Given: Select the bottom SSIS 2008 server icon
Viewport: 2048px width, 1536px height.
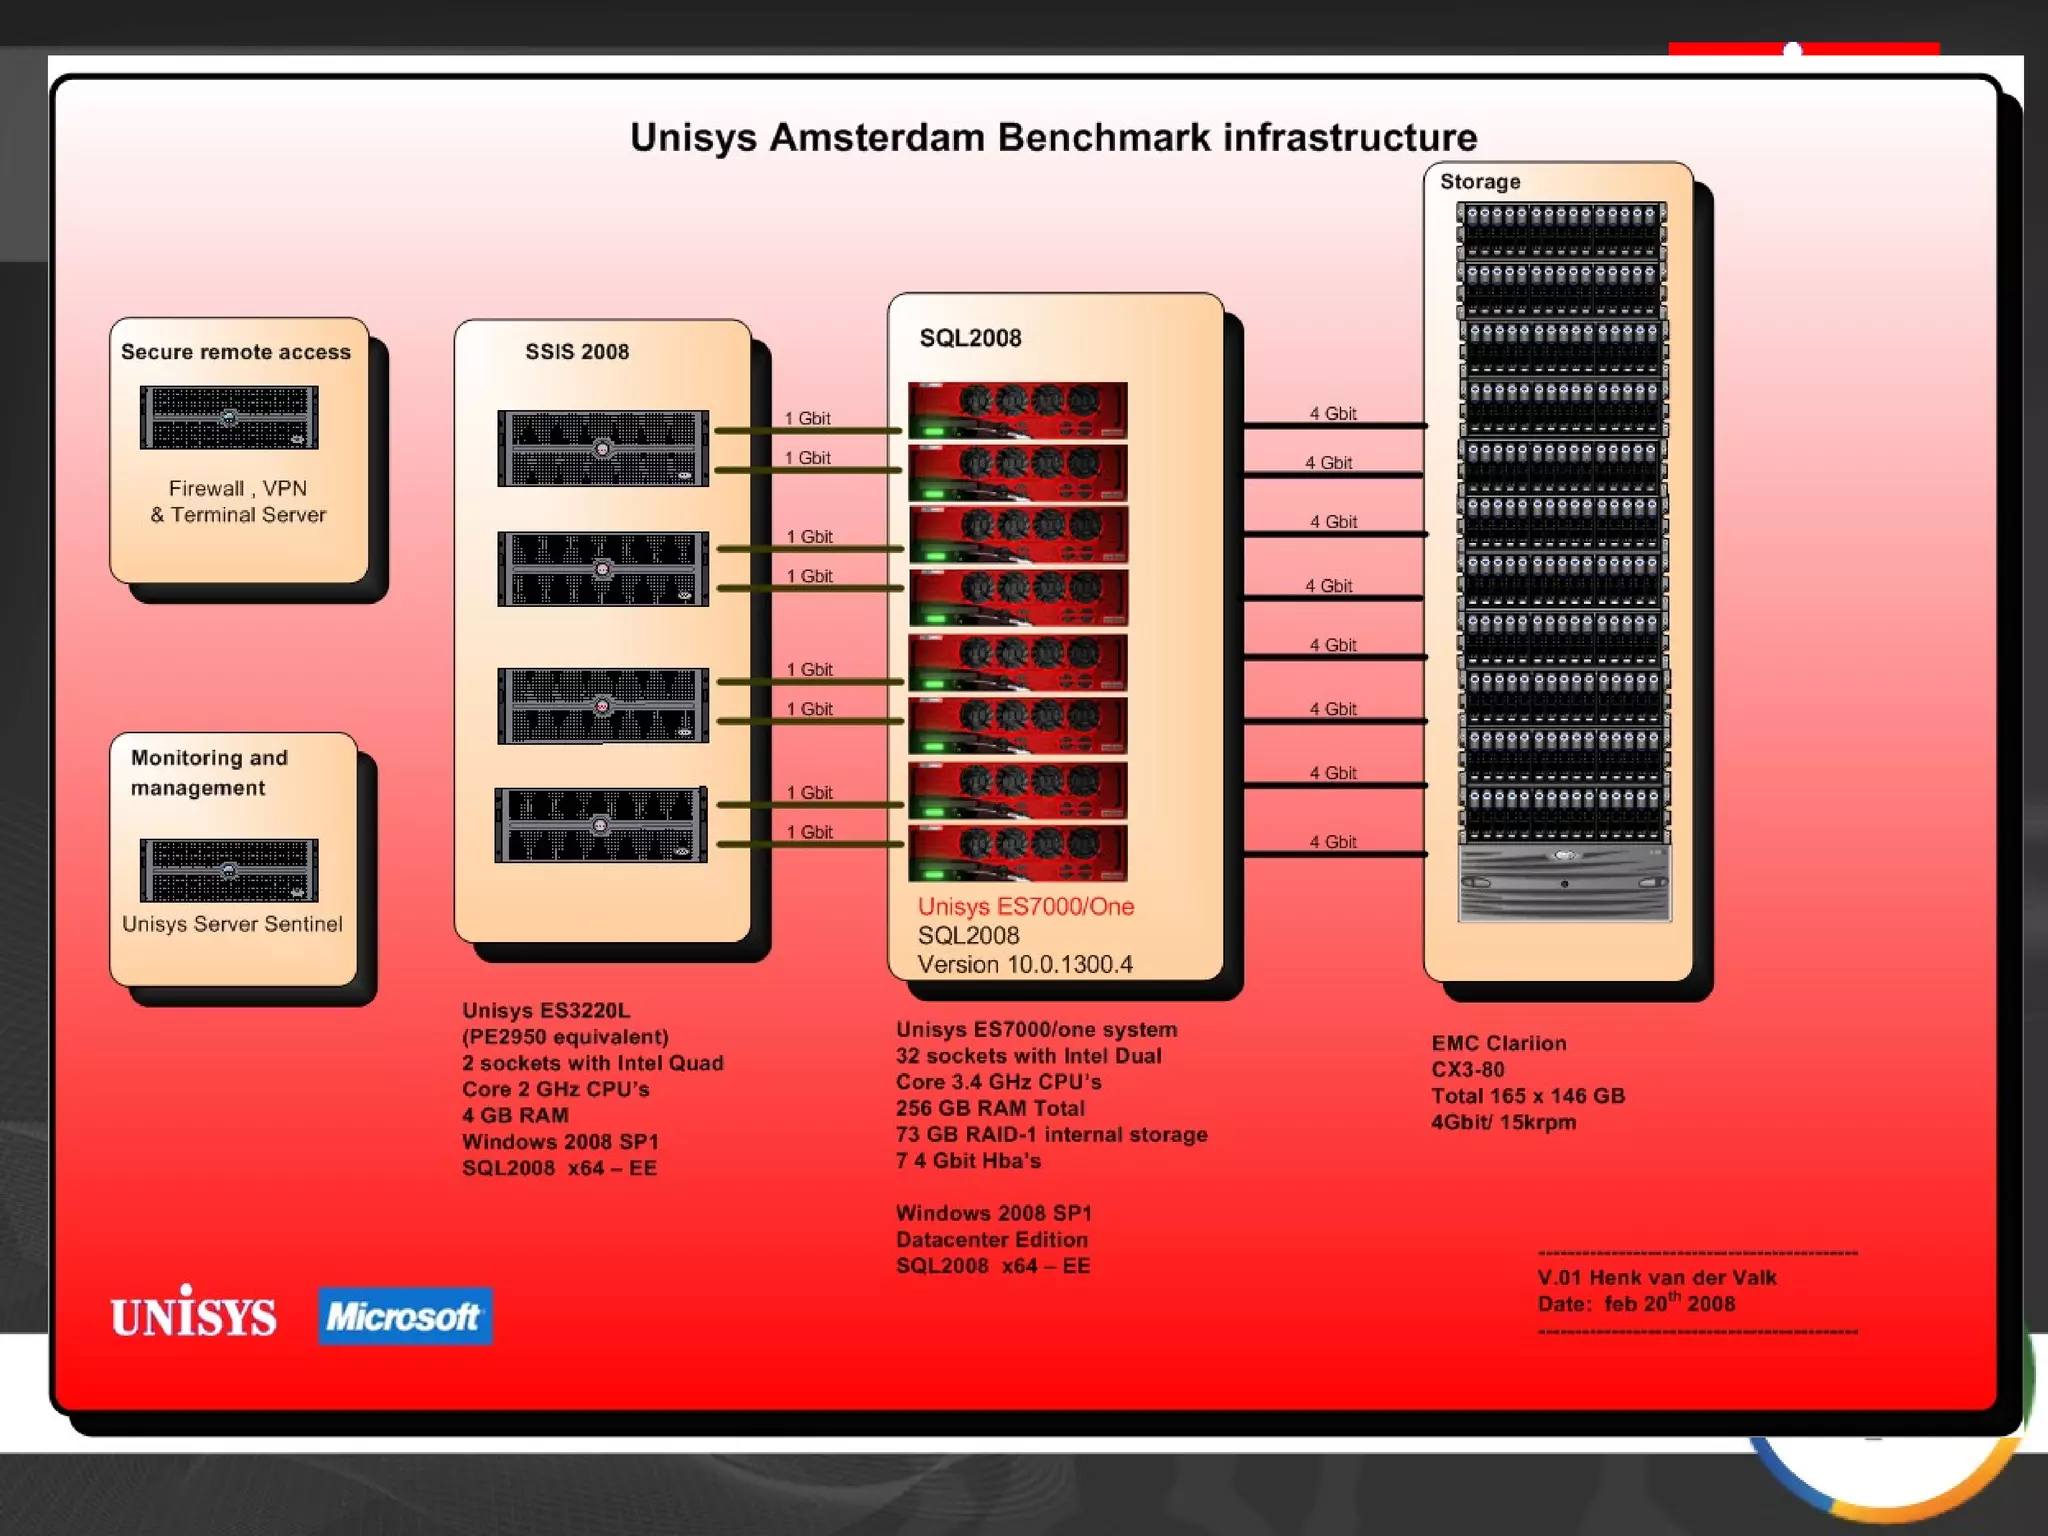Looking at the screenshot, I should [x=601, y=825].
